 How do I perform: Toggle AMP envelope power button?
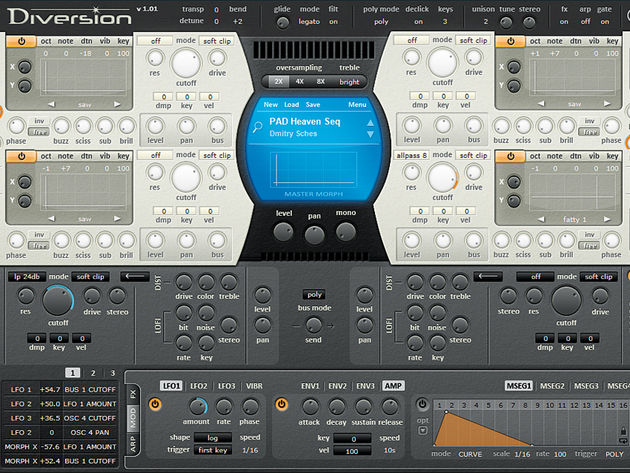281,404
